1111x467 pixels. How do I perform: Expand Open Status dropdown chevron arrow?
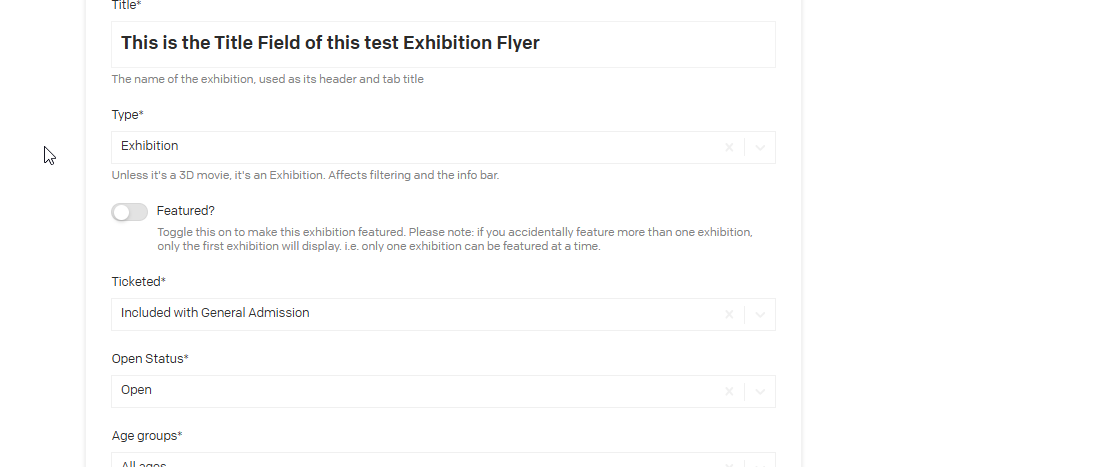point(760,391)
